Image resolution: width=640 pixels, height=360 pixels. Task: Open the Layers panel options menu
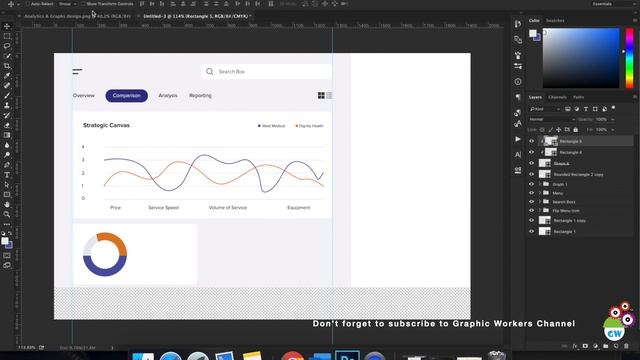[635, 97]
